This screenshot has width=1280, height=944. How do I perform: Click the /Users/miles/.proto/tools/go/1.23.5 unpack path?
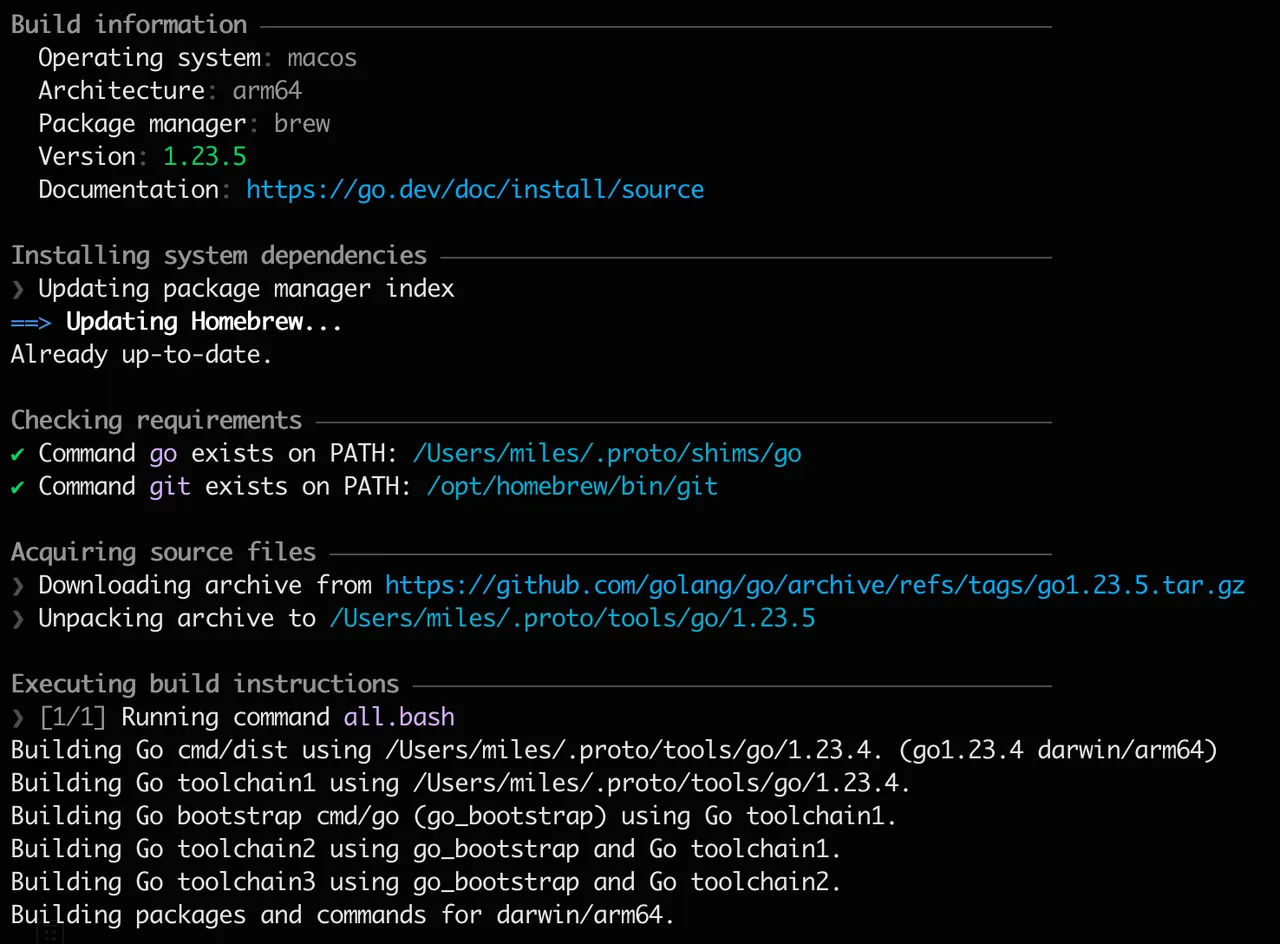click(x=572, y=618)
